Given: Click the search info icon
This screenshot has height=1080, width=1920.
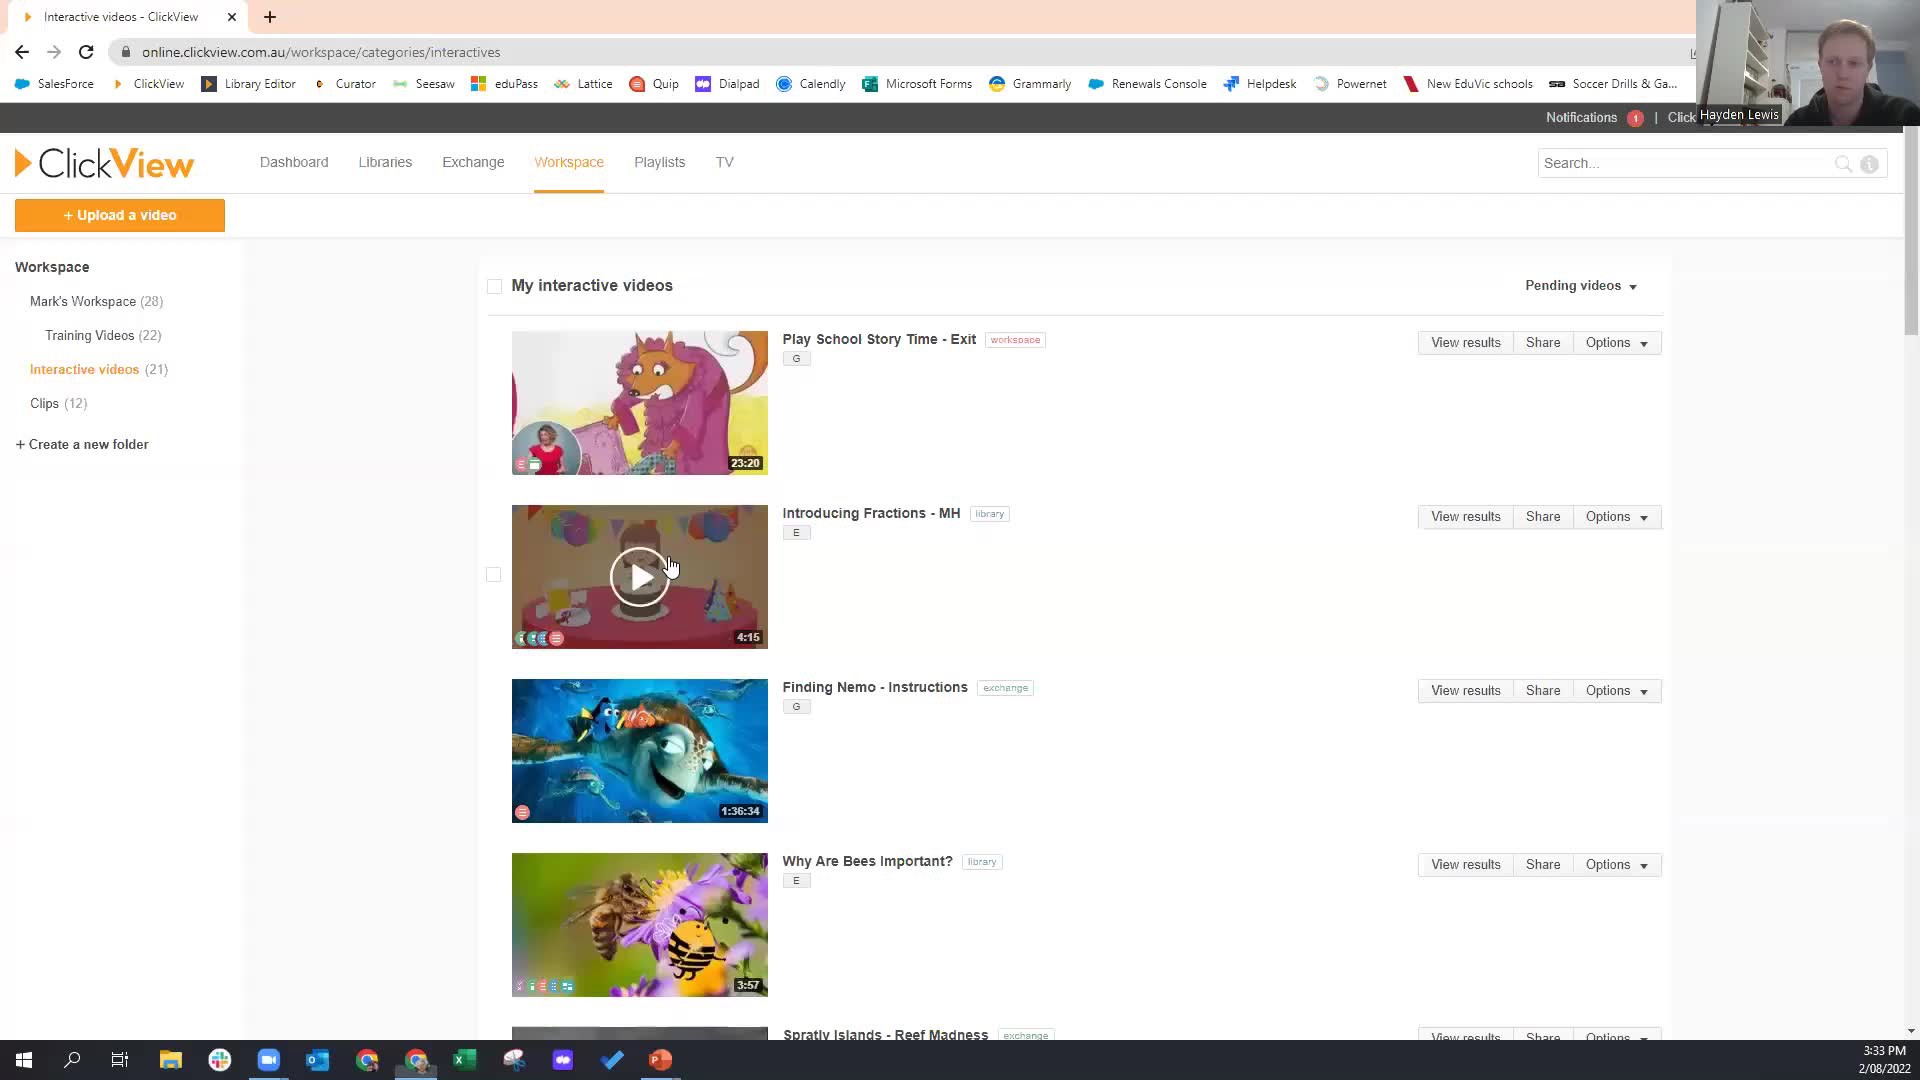Looking at the screenshot, I should tap(1869, 164).
